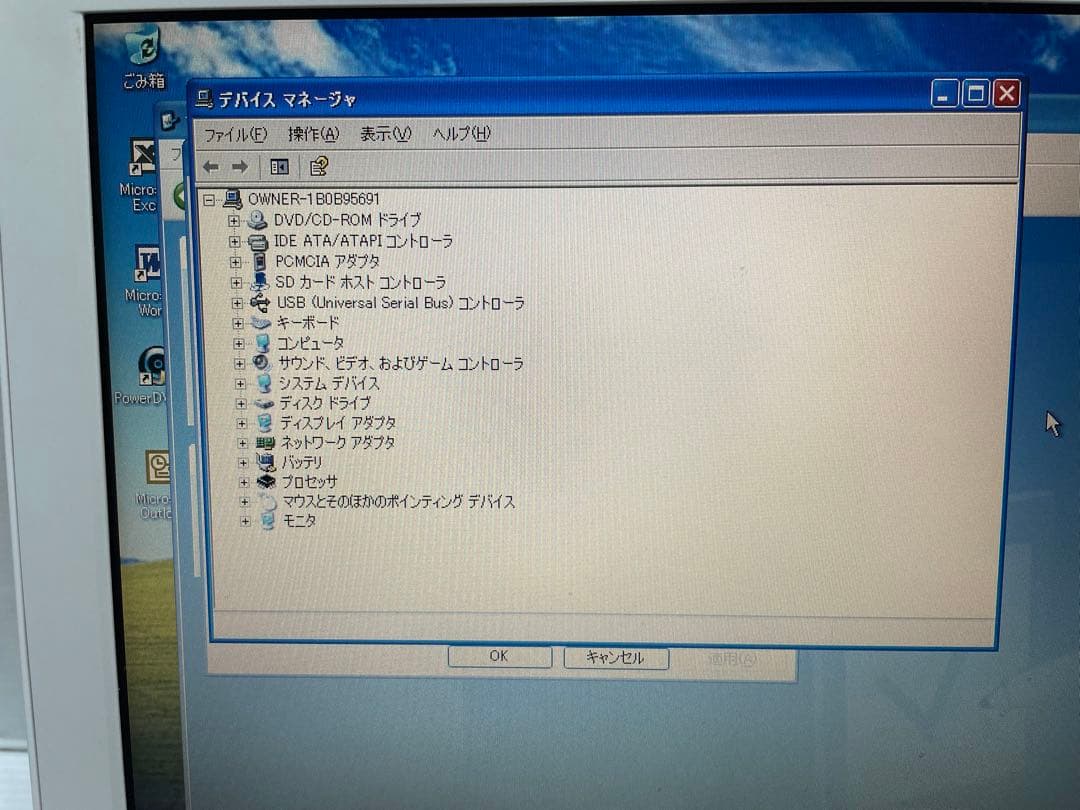Image resolution: width=1080 pixels, height=810 pixels.
Task: Open the 操作(A) menu
Action: point(313,134)
